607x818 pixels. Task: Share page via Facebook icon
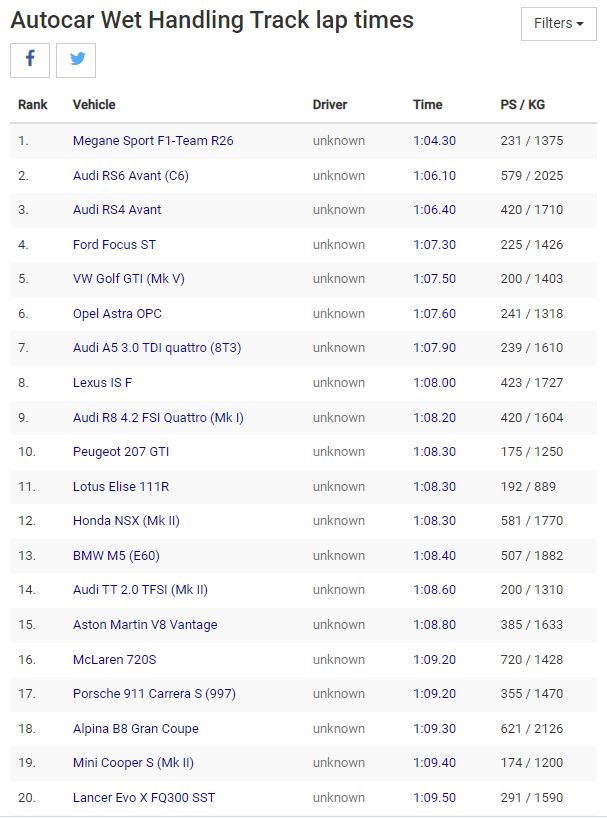click(30, 61)
